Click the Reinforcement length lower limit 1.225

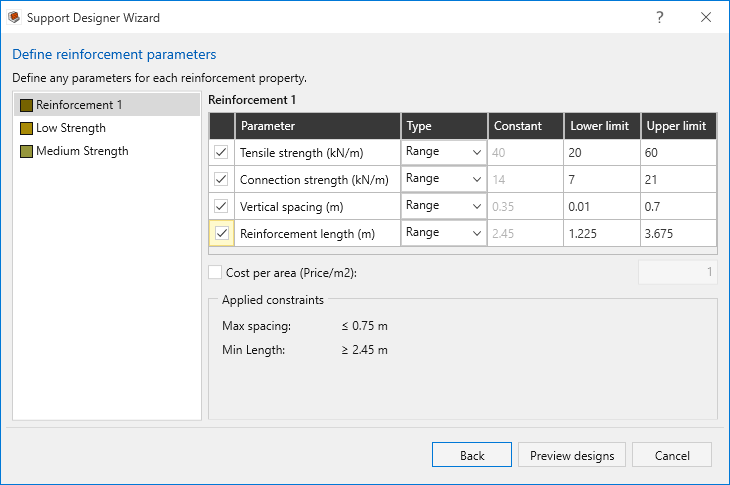click(x=602, y=234)
